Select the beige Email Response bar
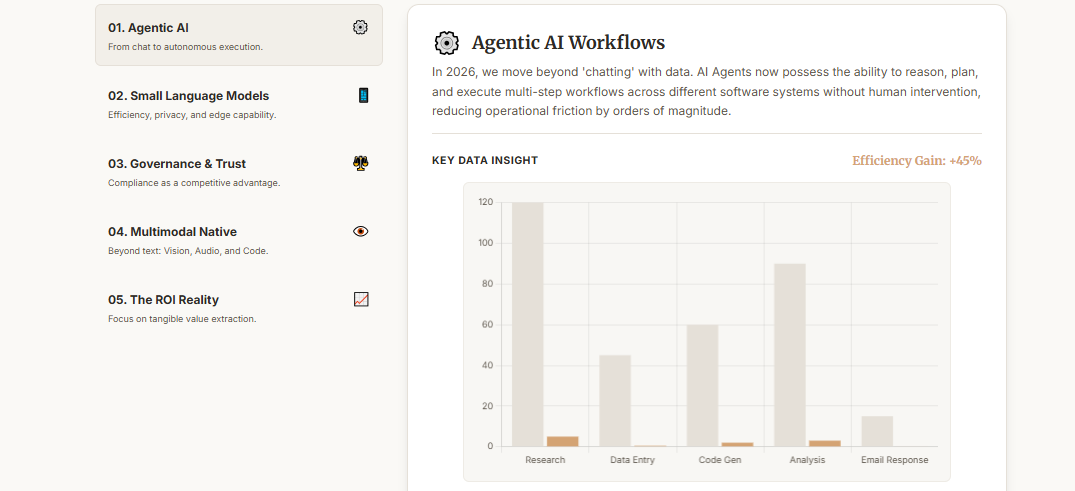 tap(877, 431)
